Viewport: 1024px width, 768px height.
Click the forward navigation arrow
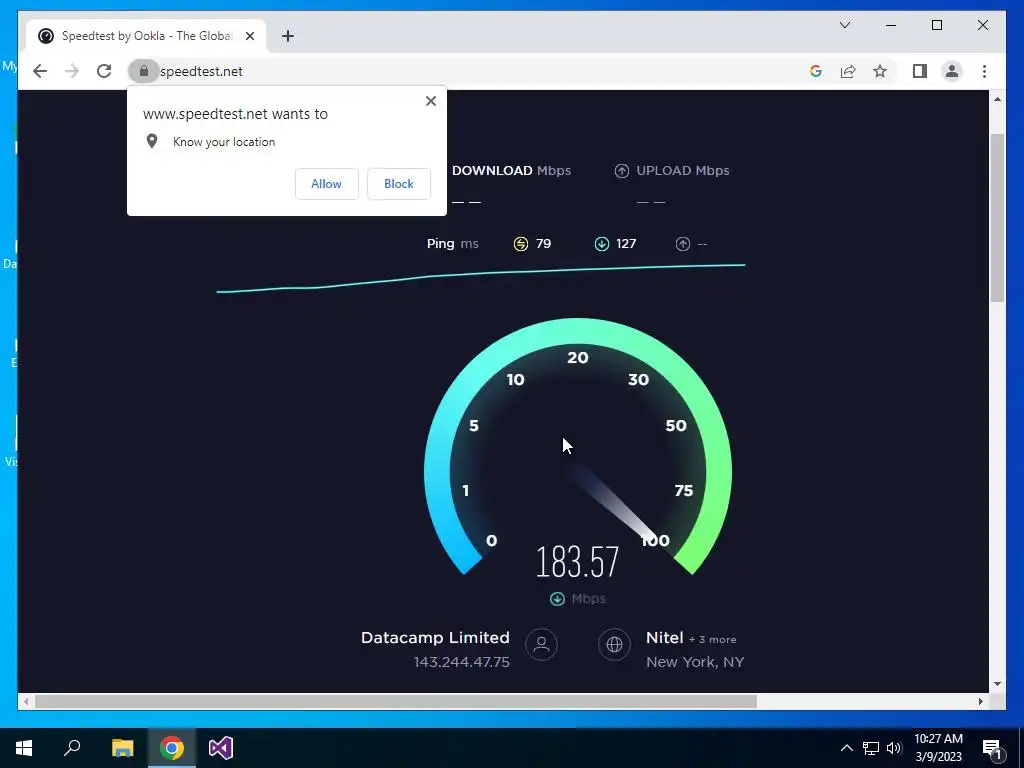click(71, 71)
